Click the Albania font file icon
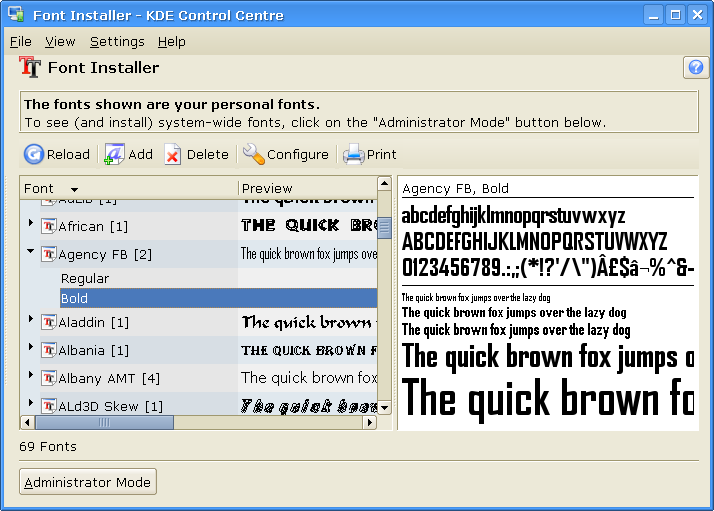The width and height of the screenshot is (714, 511). (x=49, y=350)
